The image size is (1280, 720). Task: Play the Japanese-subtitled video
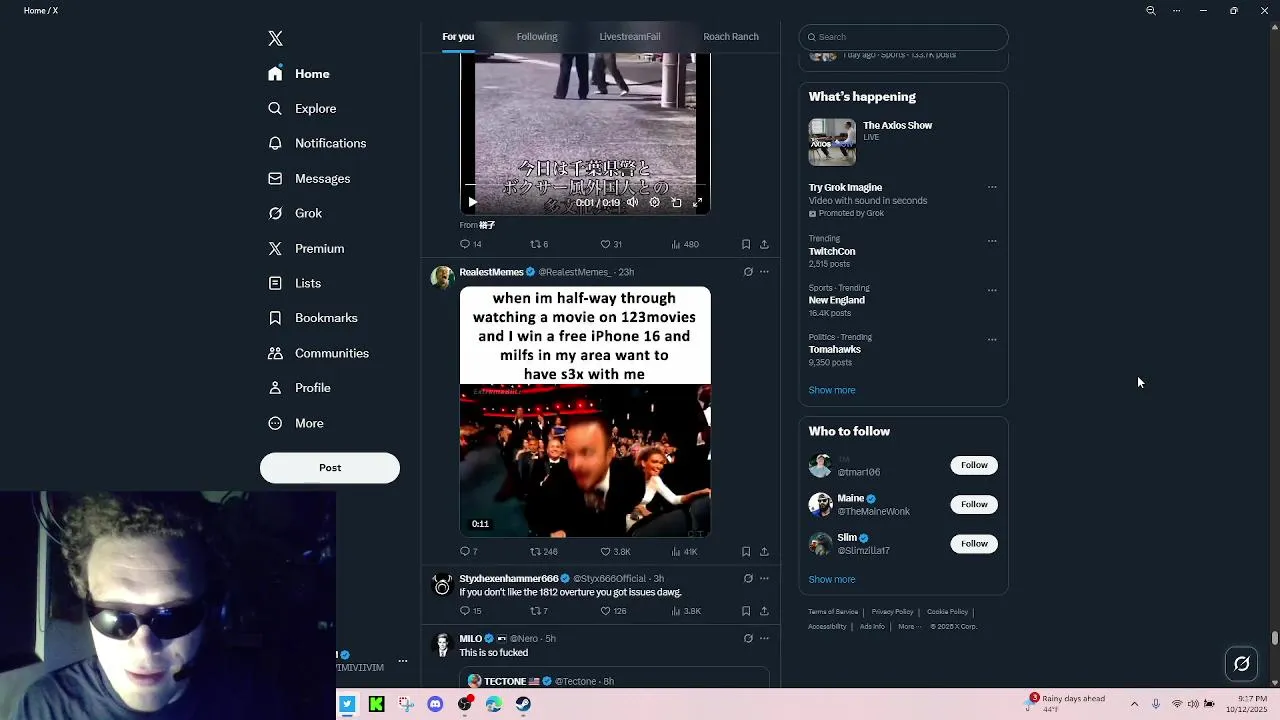473,202
